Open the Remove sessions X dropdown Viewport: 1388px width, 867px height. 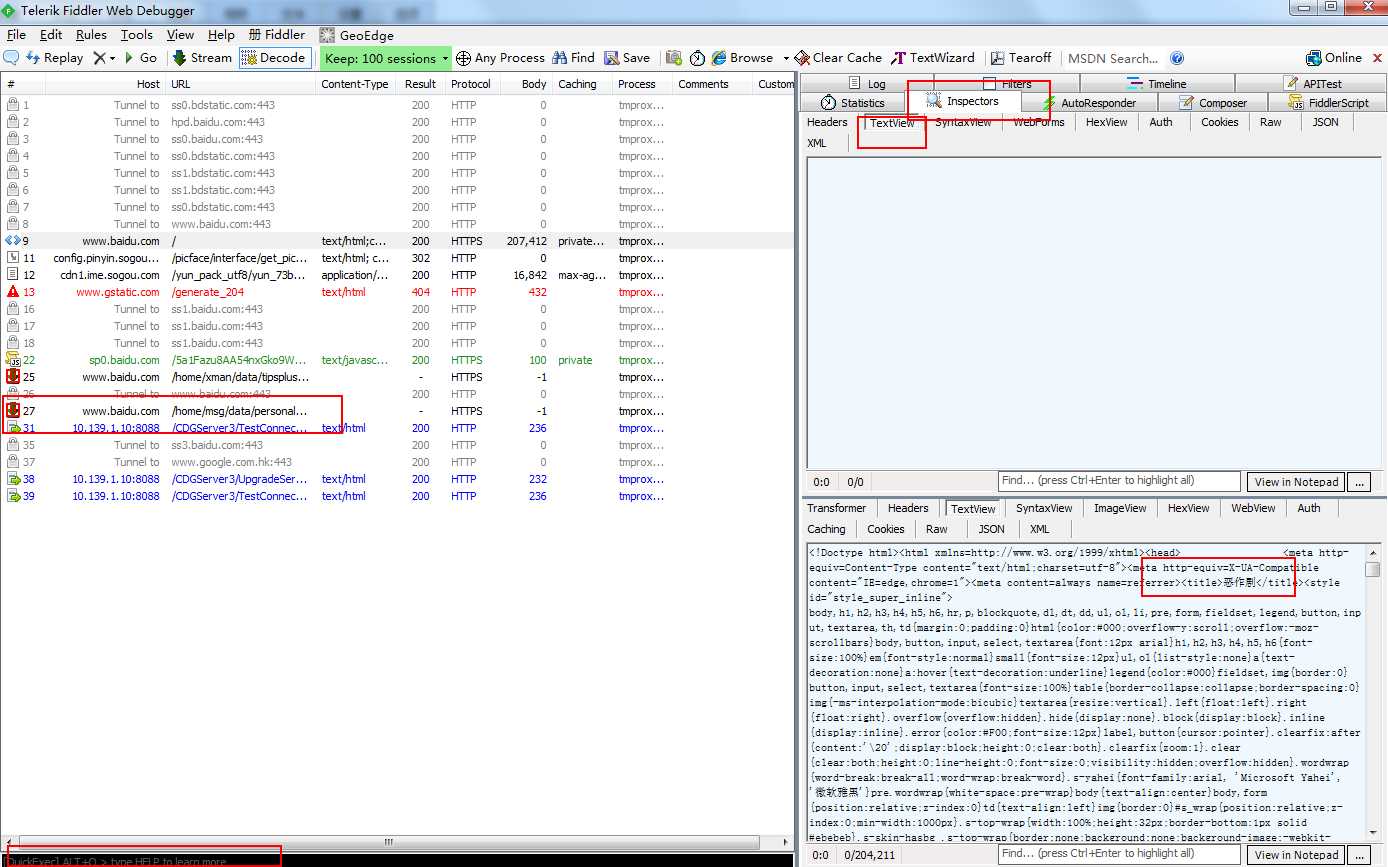click(104, 58)
